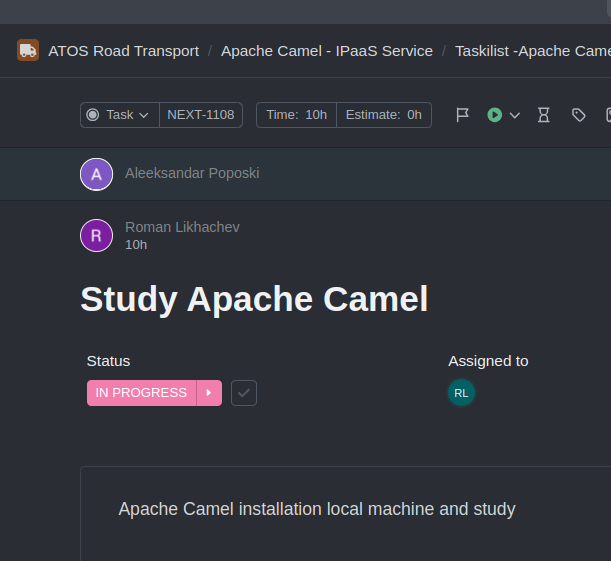
Task: Click the Roman Likhachev avatar
Action: pyautogui.click(x=97, y=235)
